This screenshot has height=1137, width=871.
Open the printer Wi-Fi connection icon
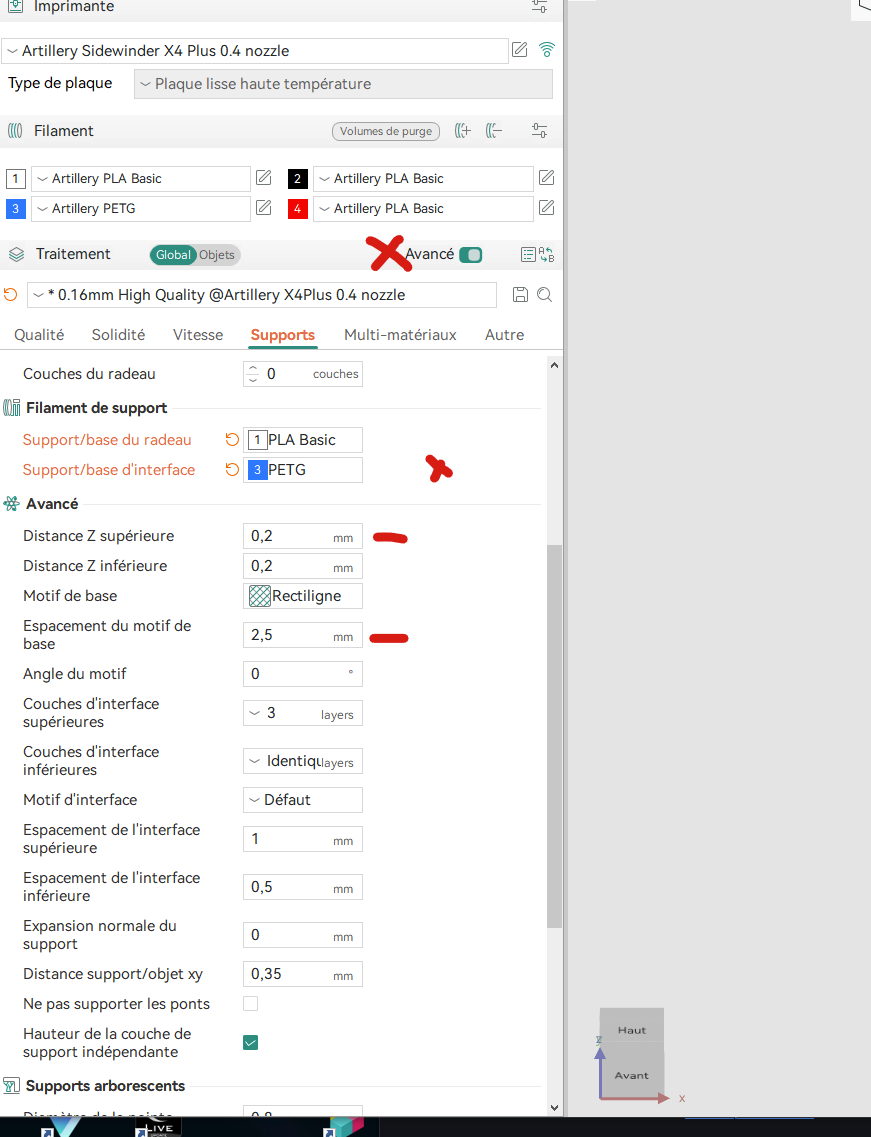point(547,49)
